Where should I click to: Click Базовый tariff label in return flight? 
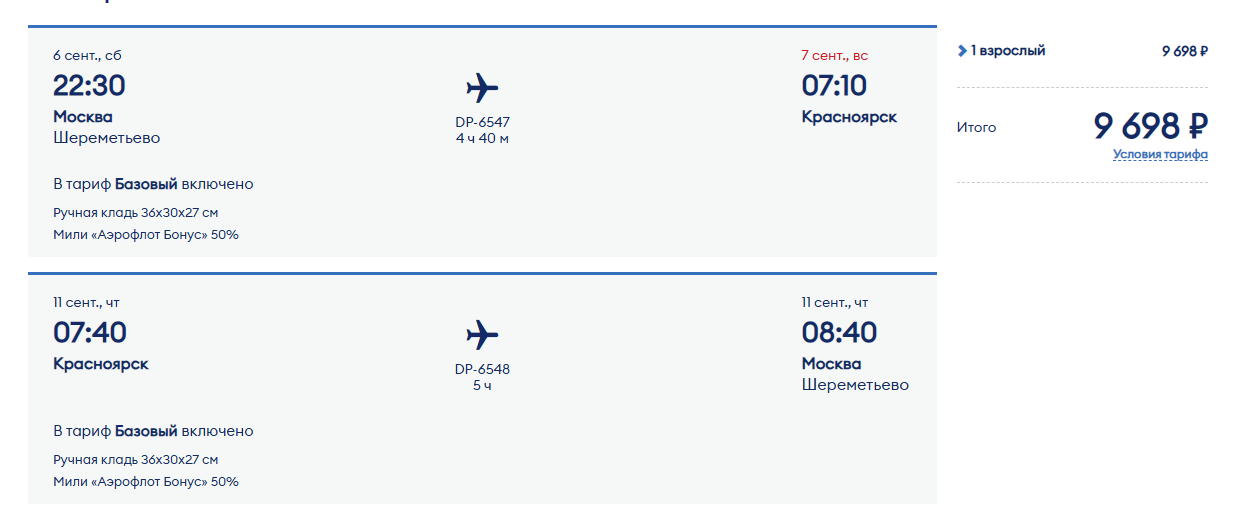click(x=146, y=431)
